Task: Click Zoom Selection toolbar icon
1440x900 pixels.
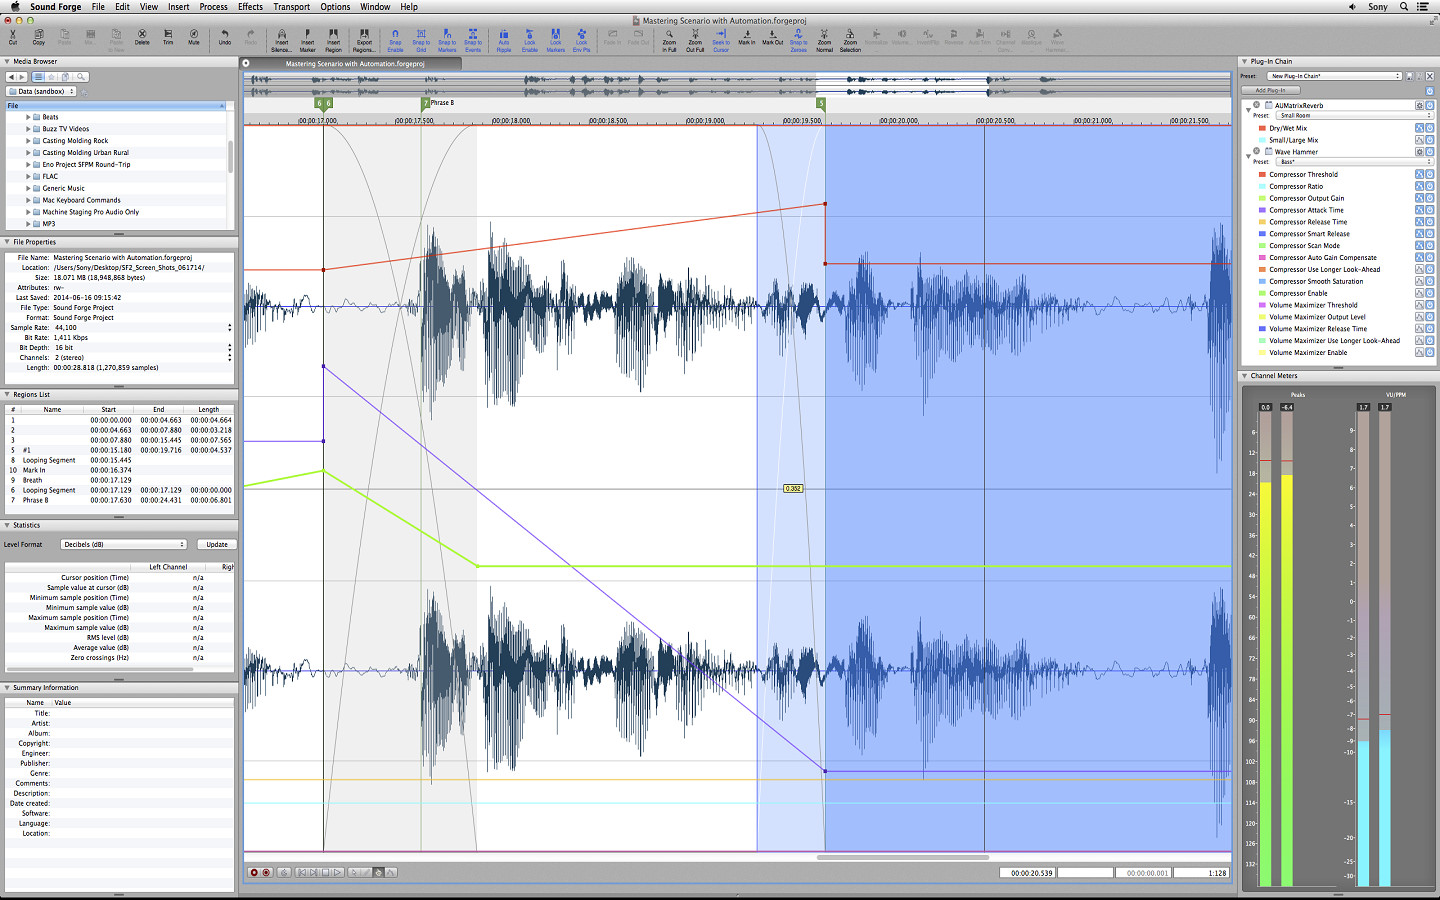Action: pos(850,37)
